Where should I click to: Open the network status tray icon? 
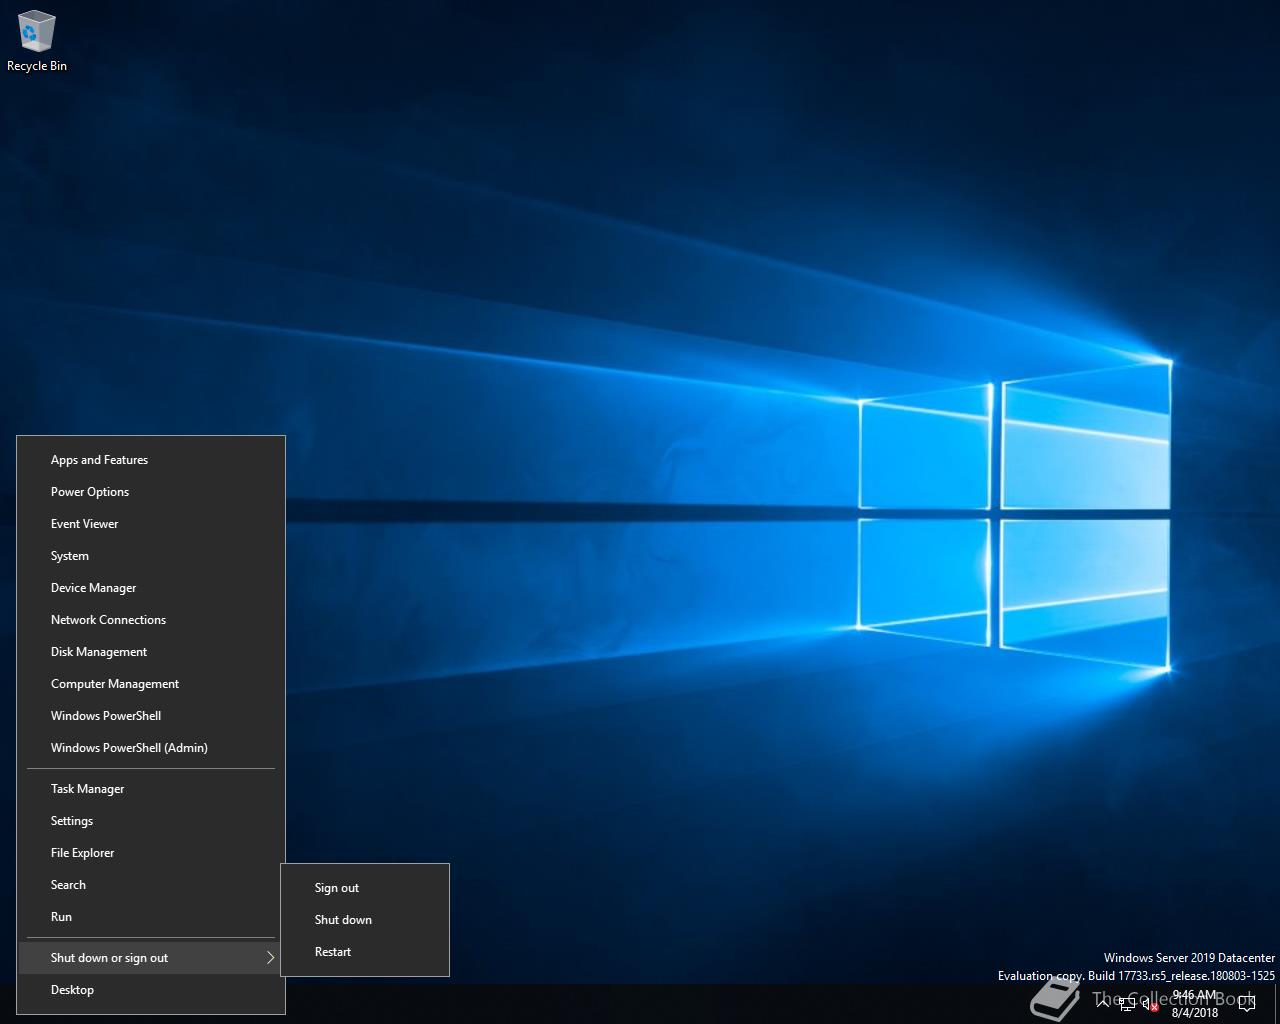tap(1127, 1005)
